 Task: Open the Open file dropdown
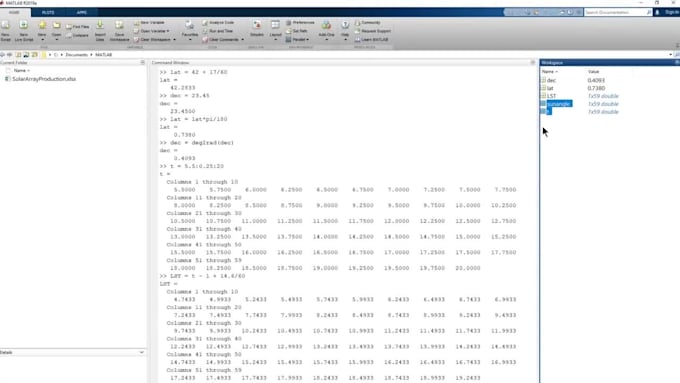(56, 31)
